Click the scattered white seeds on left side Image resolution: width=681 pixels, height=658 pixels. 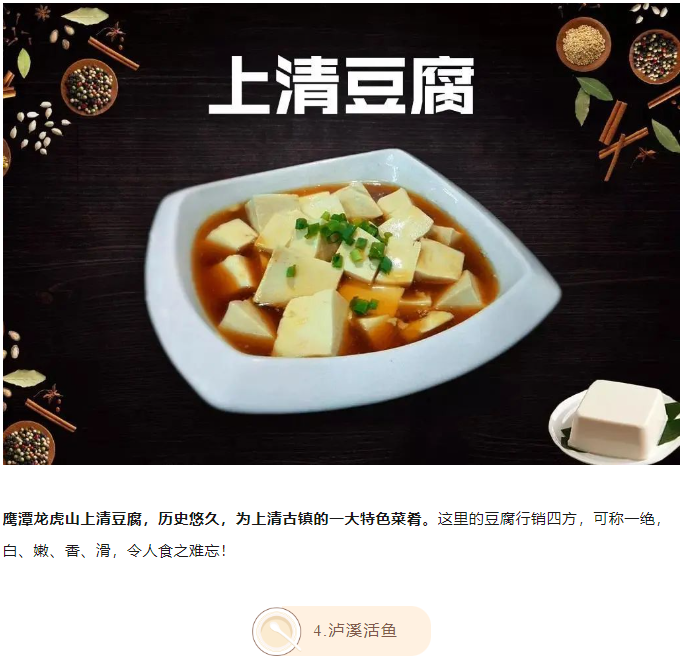(39, 127)
